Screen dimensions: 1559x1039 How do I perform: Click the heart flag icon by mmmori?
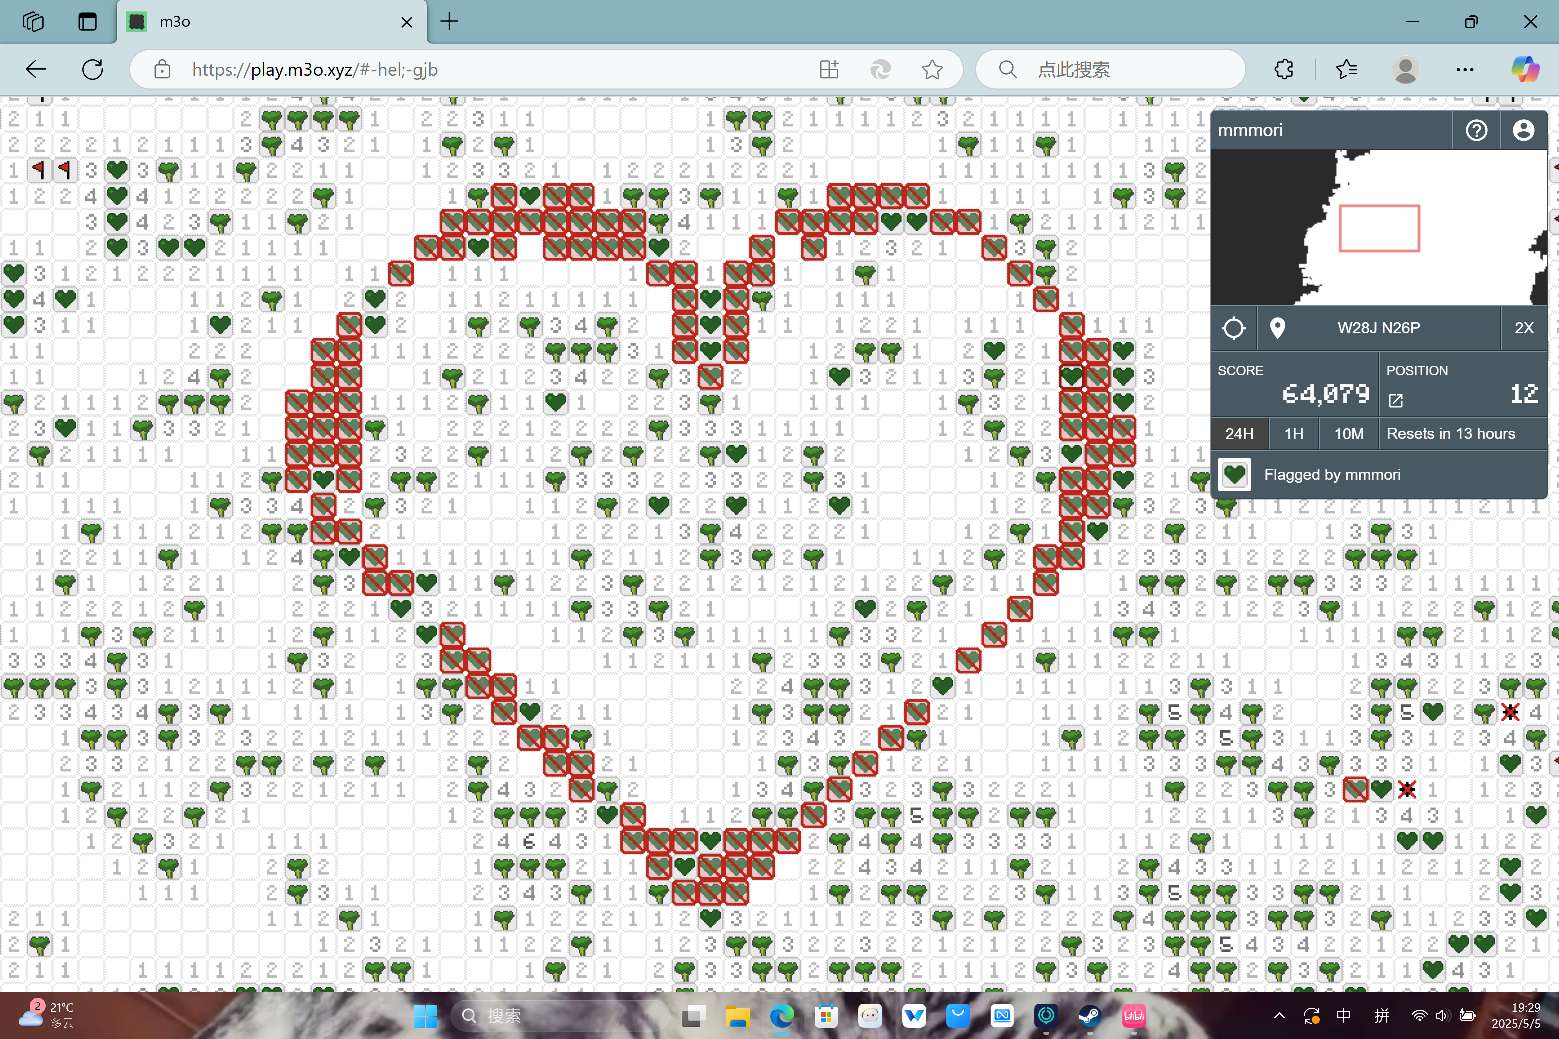coord(1235,474)
